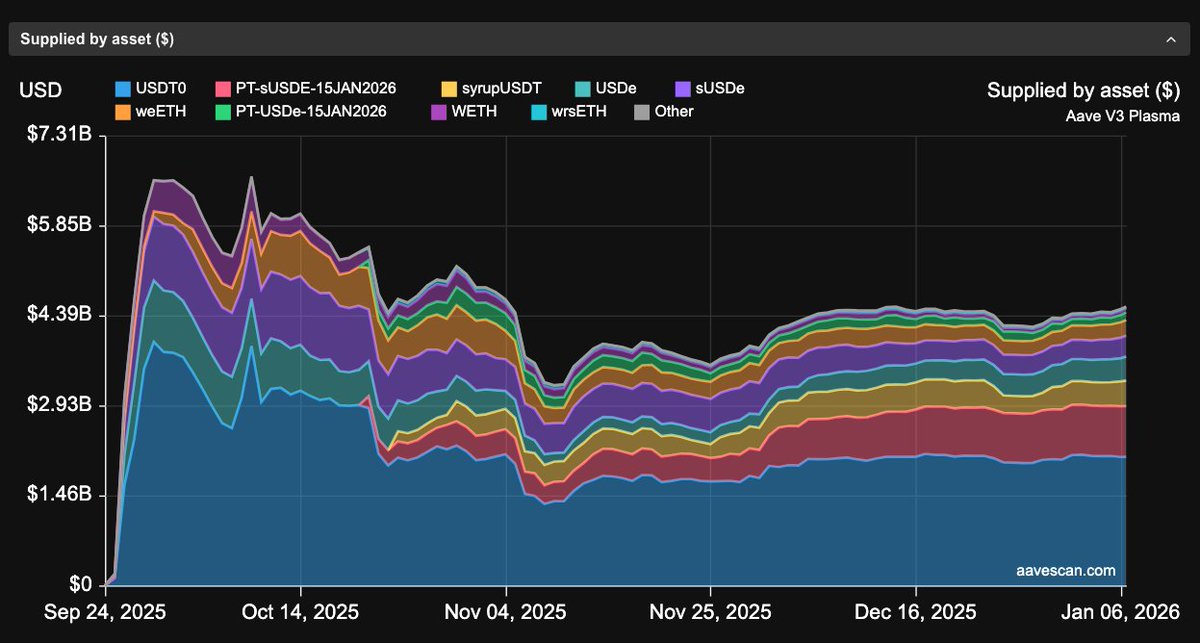1200x643 pixels.
Task: Hide the Other series via its label
Action: [674, 111]
